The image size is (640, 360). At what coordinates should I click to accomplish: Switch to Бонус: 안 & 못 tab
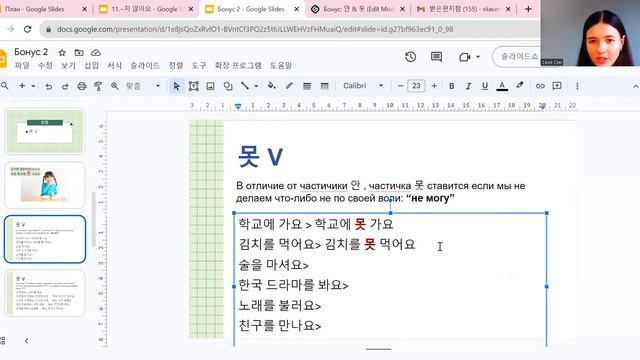(x=357, y=9)
